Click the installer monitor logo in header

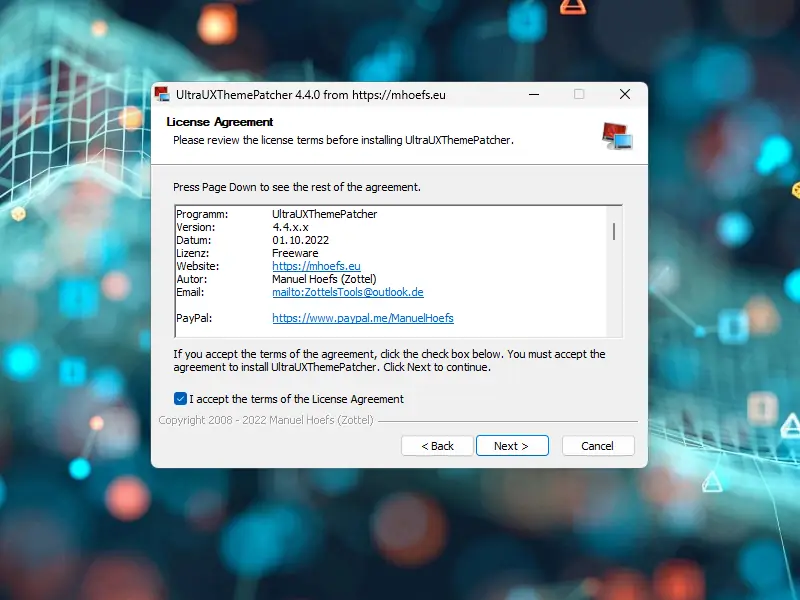(x=617, y=136)
